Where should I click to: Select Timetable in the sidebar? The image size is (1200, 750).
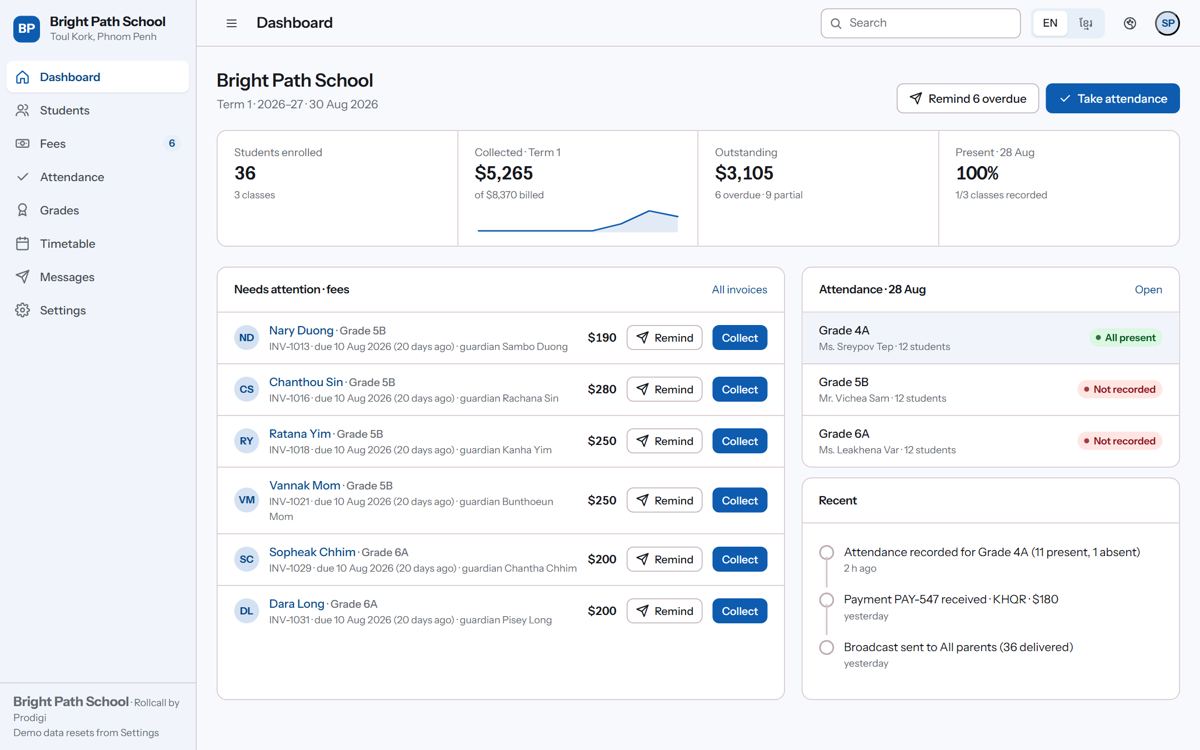[97, 244]
